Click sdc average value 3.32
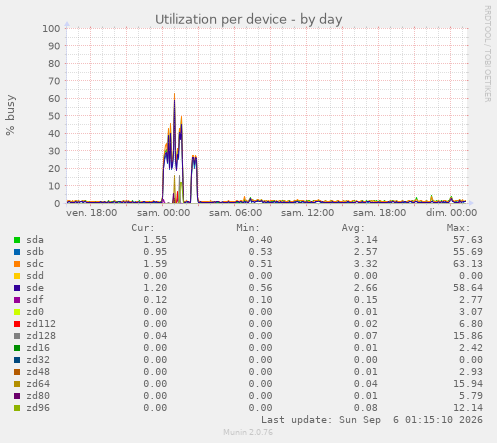Viewport: 497px width, 443px height. (x=366, y=264)
